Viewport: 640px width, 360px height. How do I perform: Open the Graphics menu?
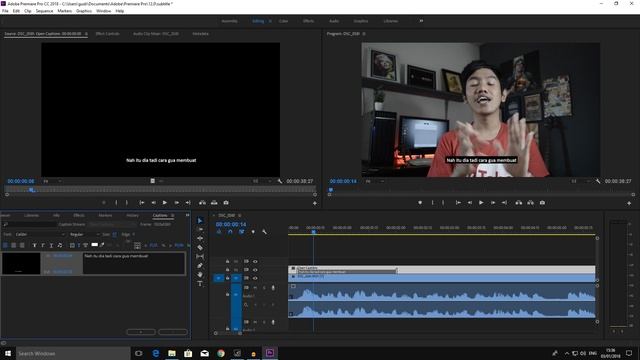pos(84,11)
